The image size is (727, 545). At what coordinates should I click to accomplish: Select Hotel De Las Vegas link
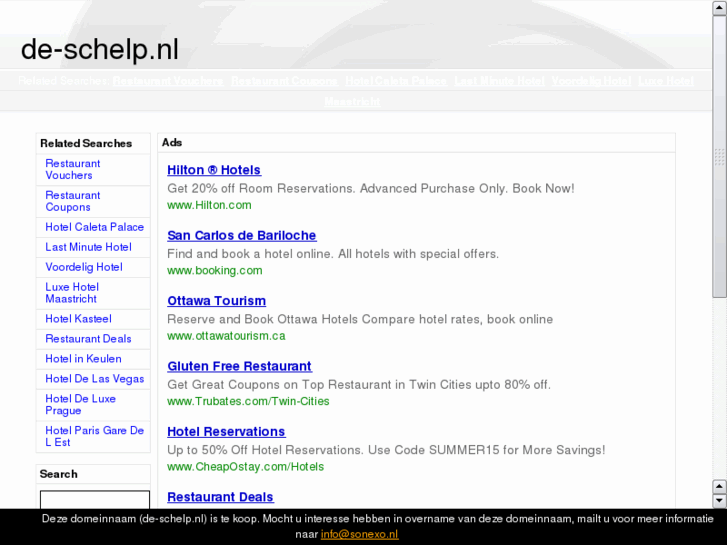point(95,379)
